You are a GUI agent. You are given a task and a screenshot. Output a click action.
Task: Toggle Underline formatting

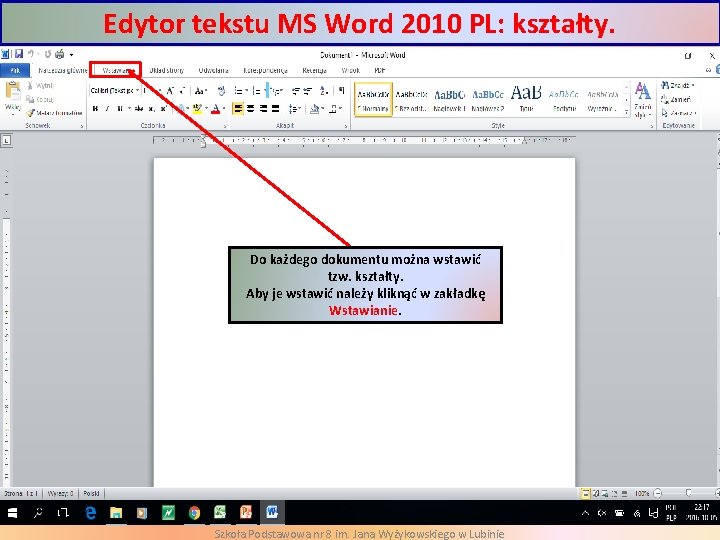120,109
